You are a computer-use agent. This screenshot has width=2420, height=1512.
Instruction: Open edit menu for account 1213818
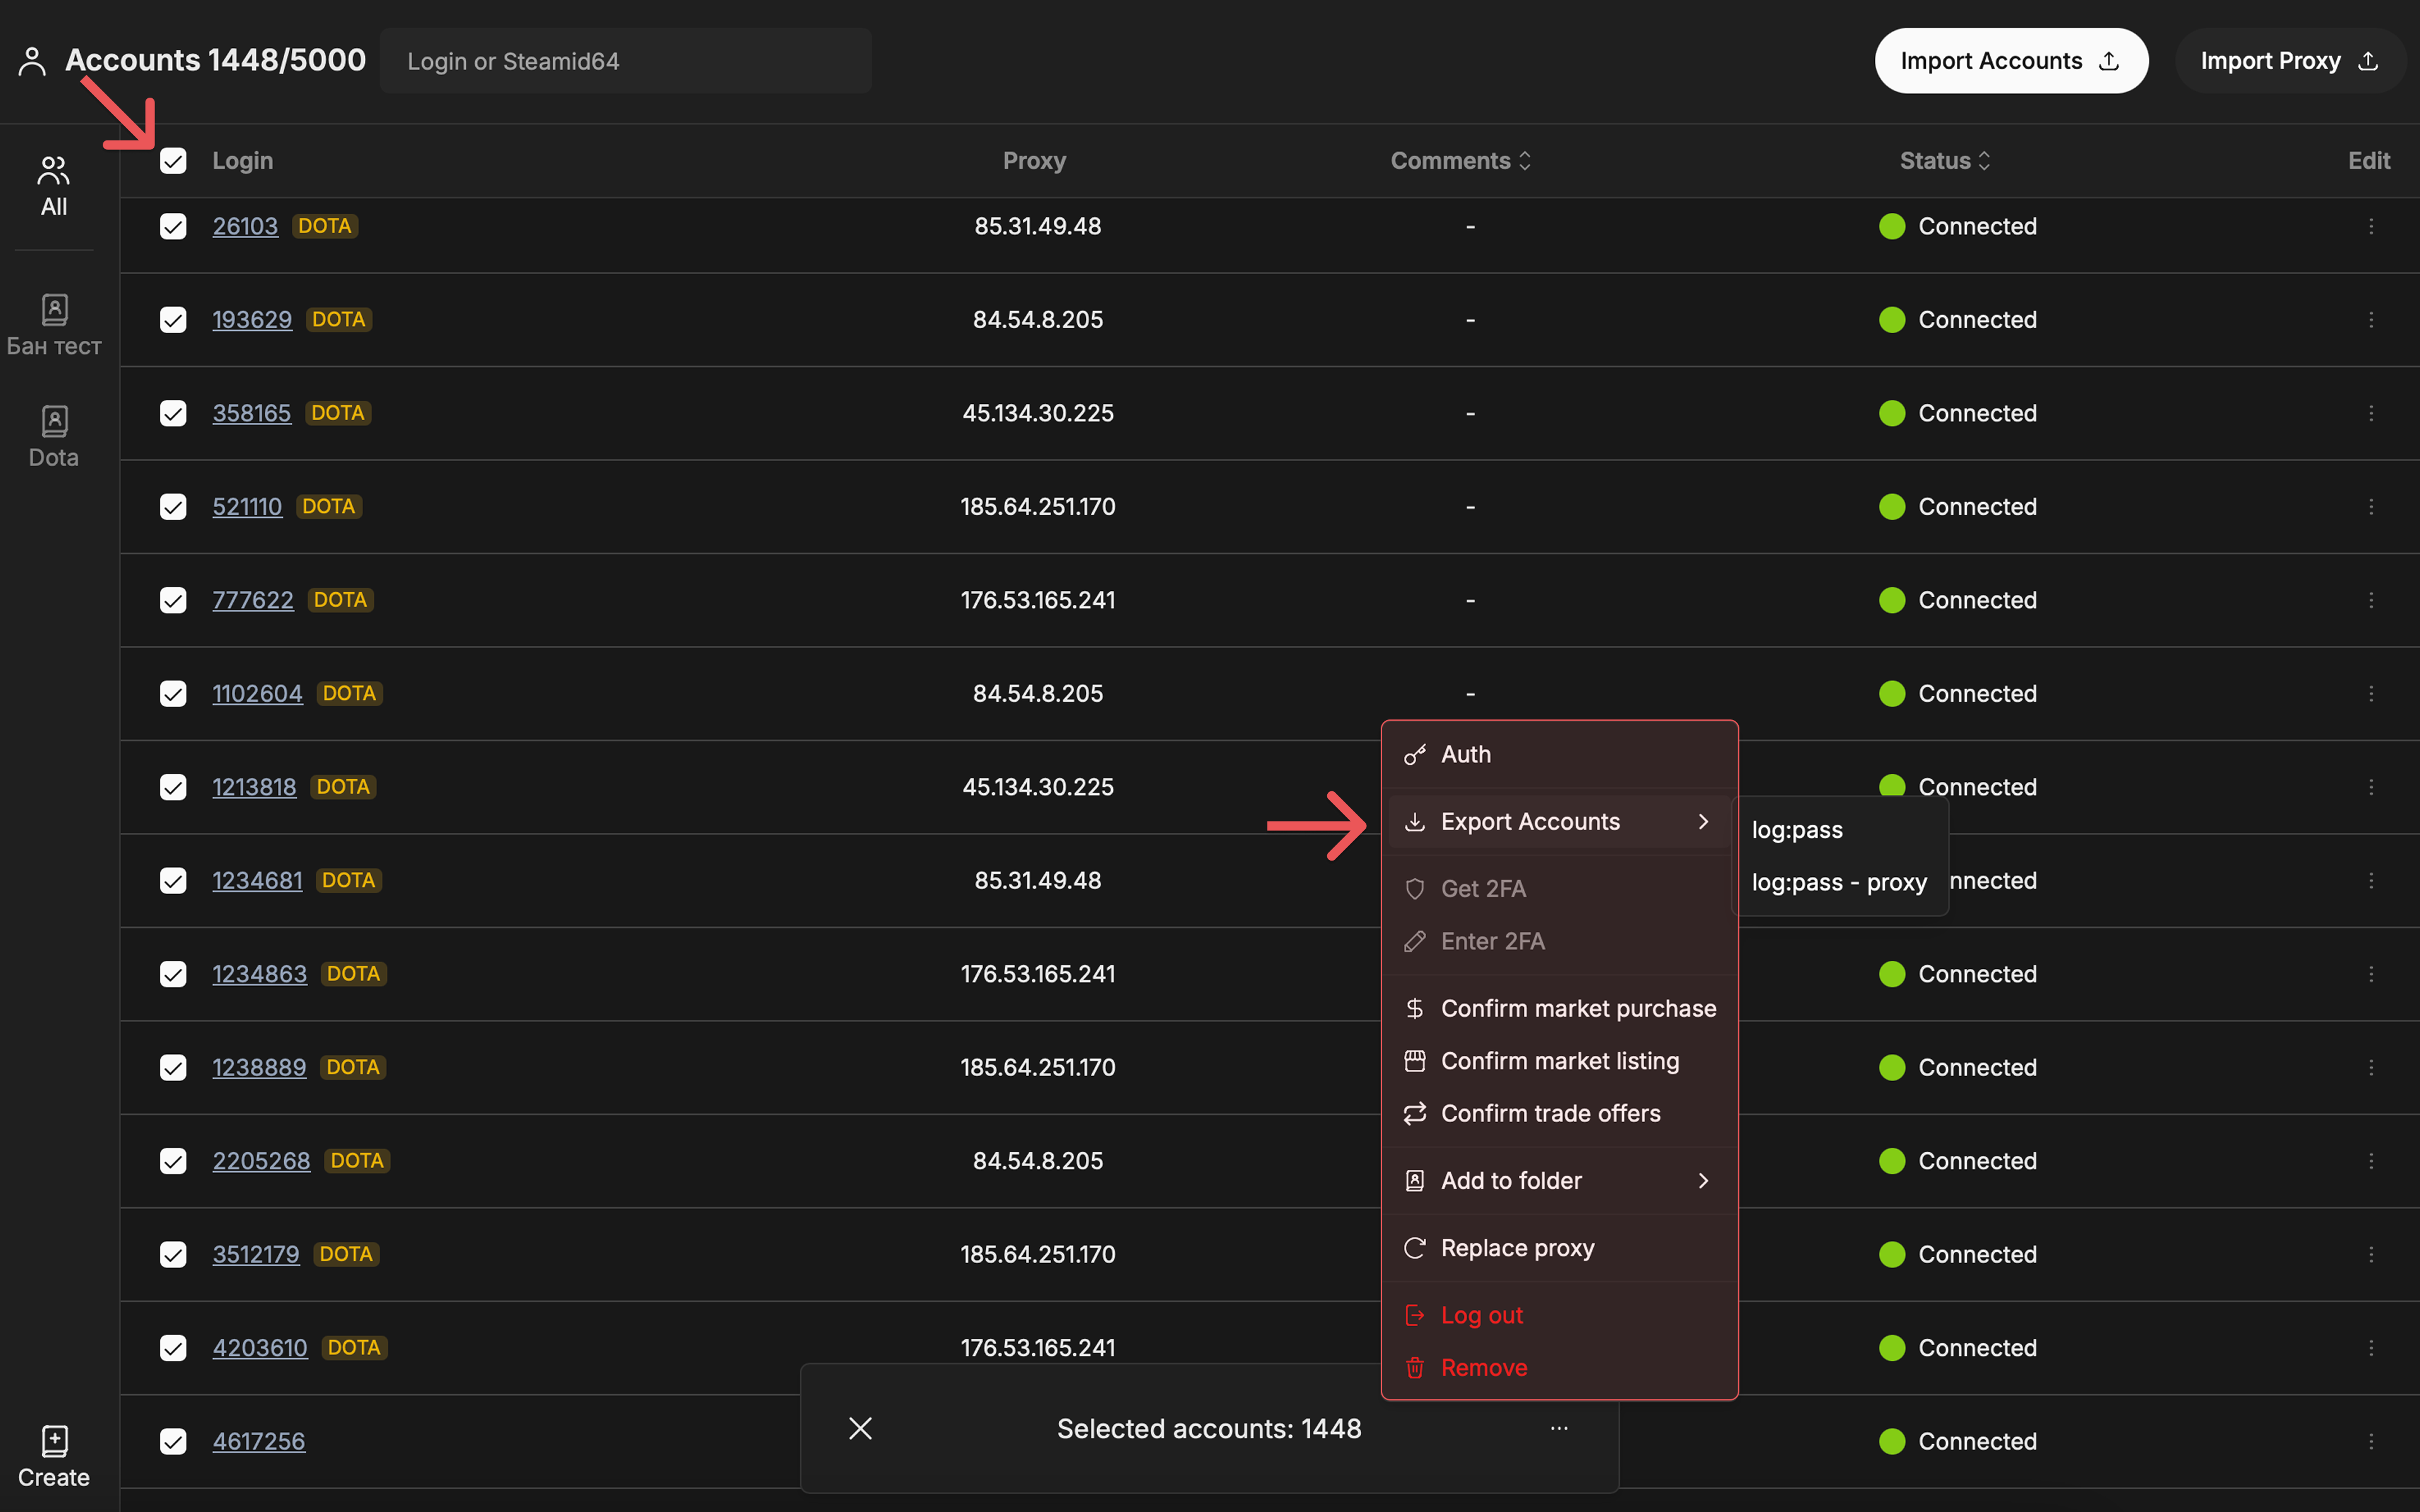click(2371, 787)
